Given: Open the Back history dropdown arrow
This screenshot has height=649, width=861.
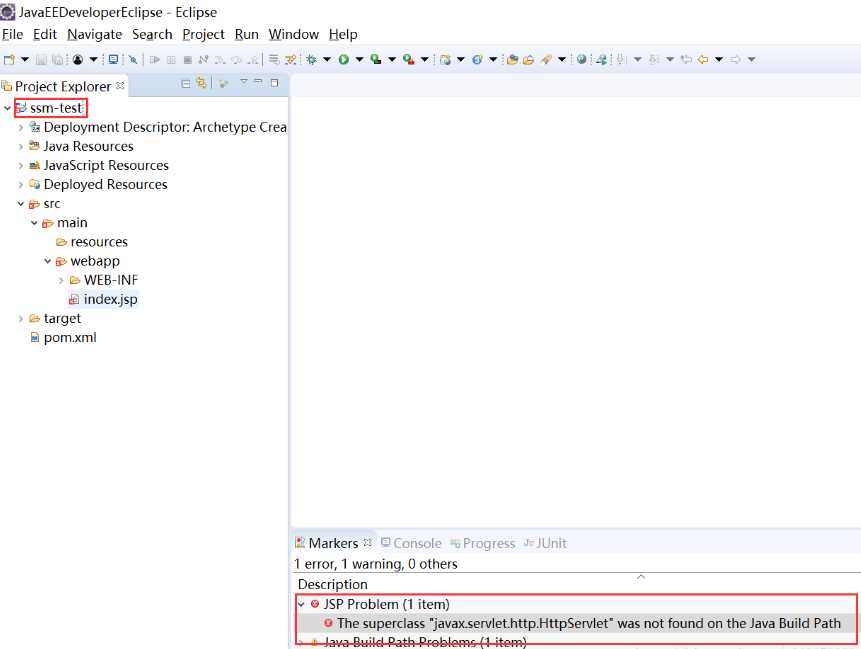Looking at the screenshot, I should [719, 59].
